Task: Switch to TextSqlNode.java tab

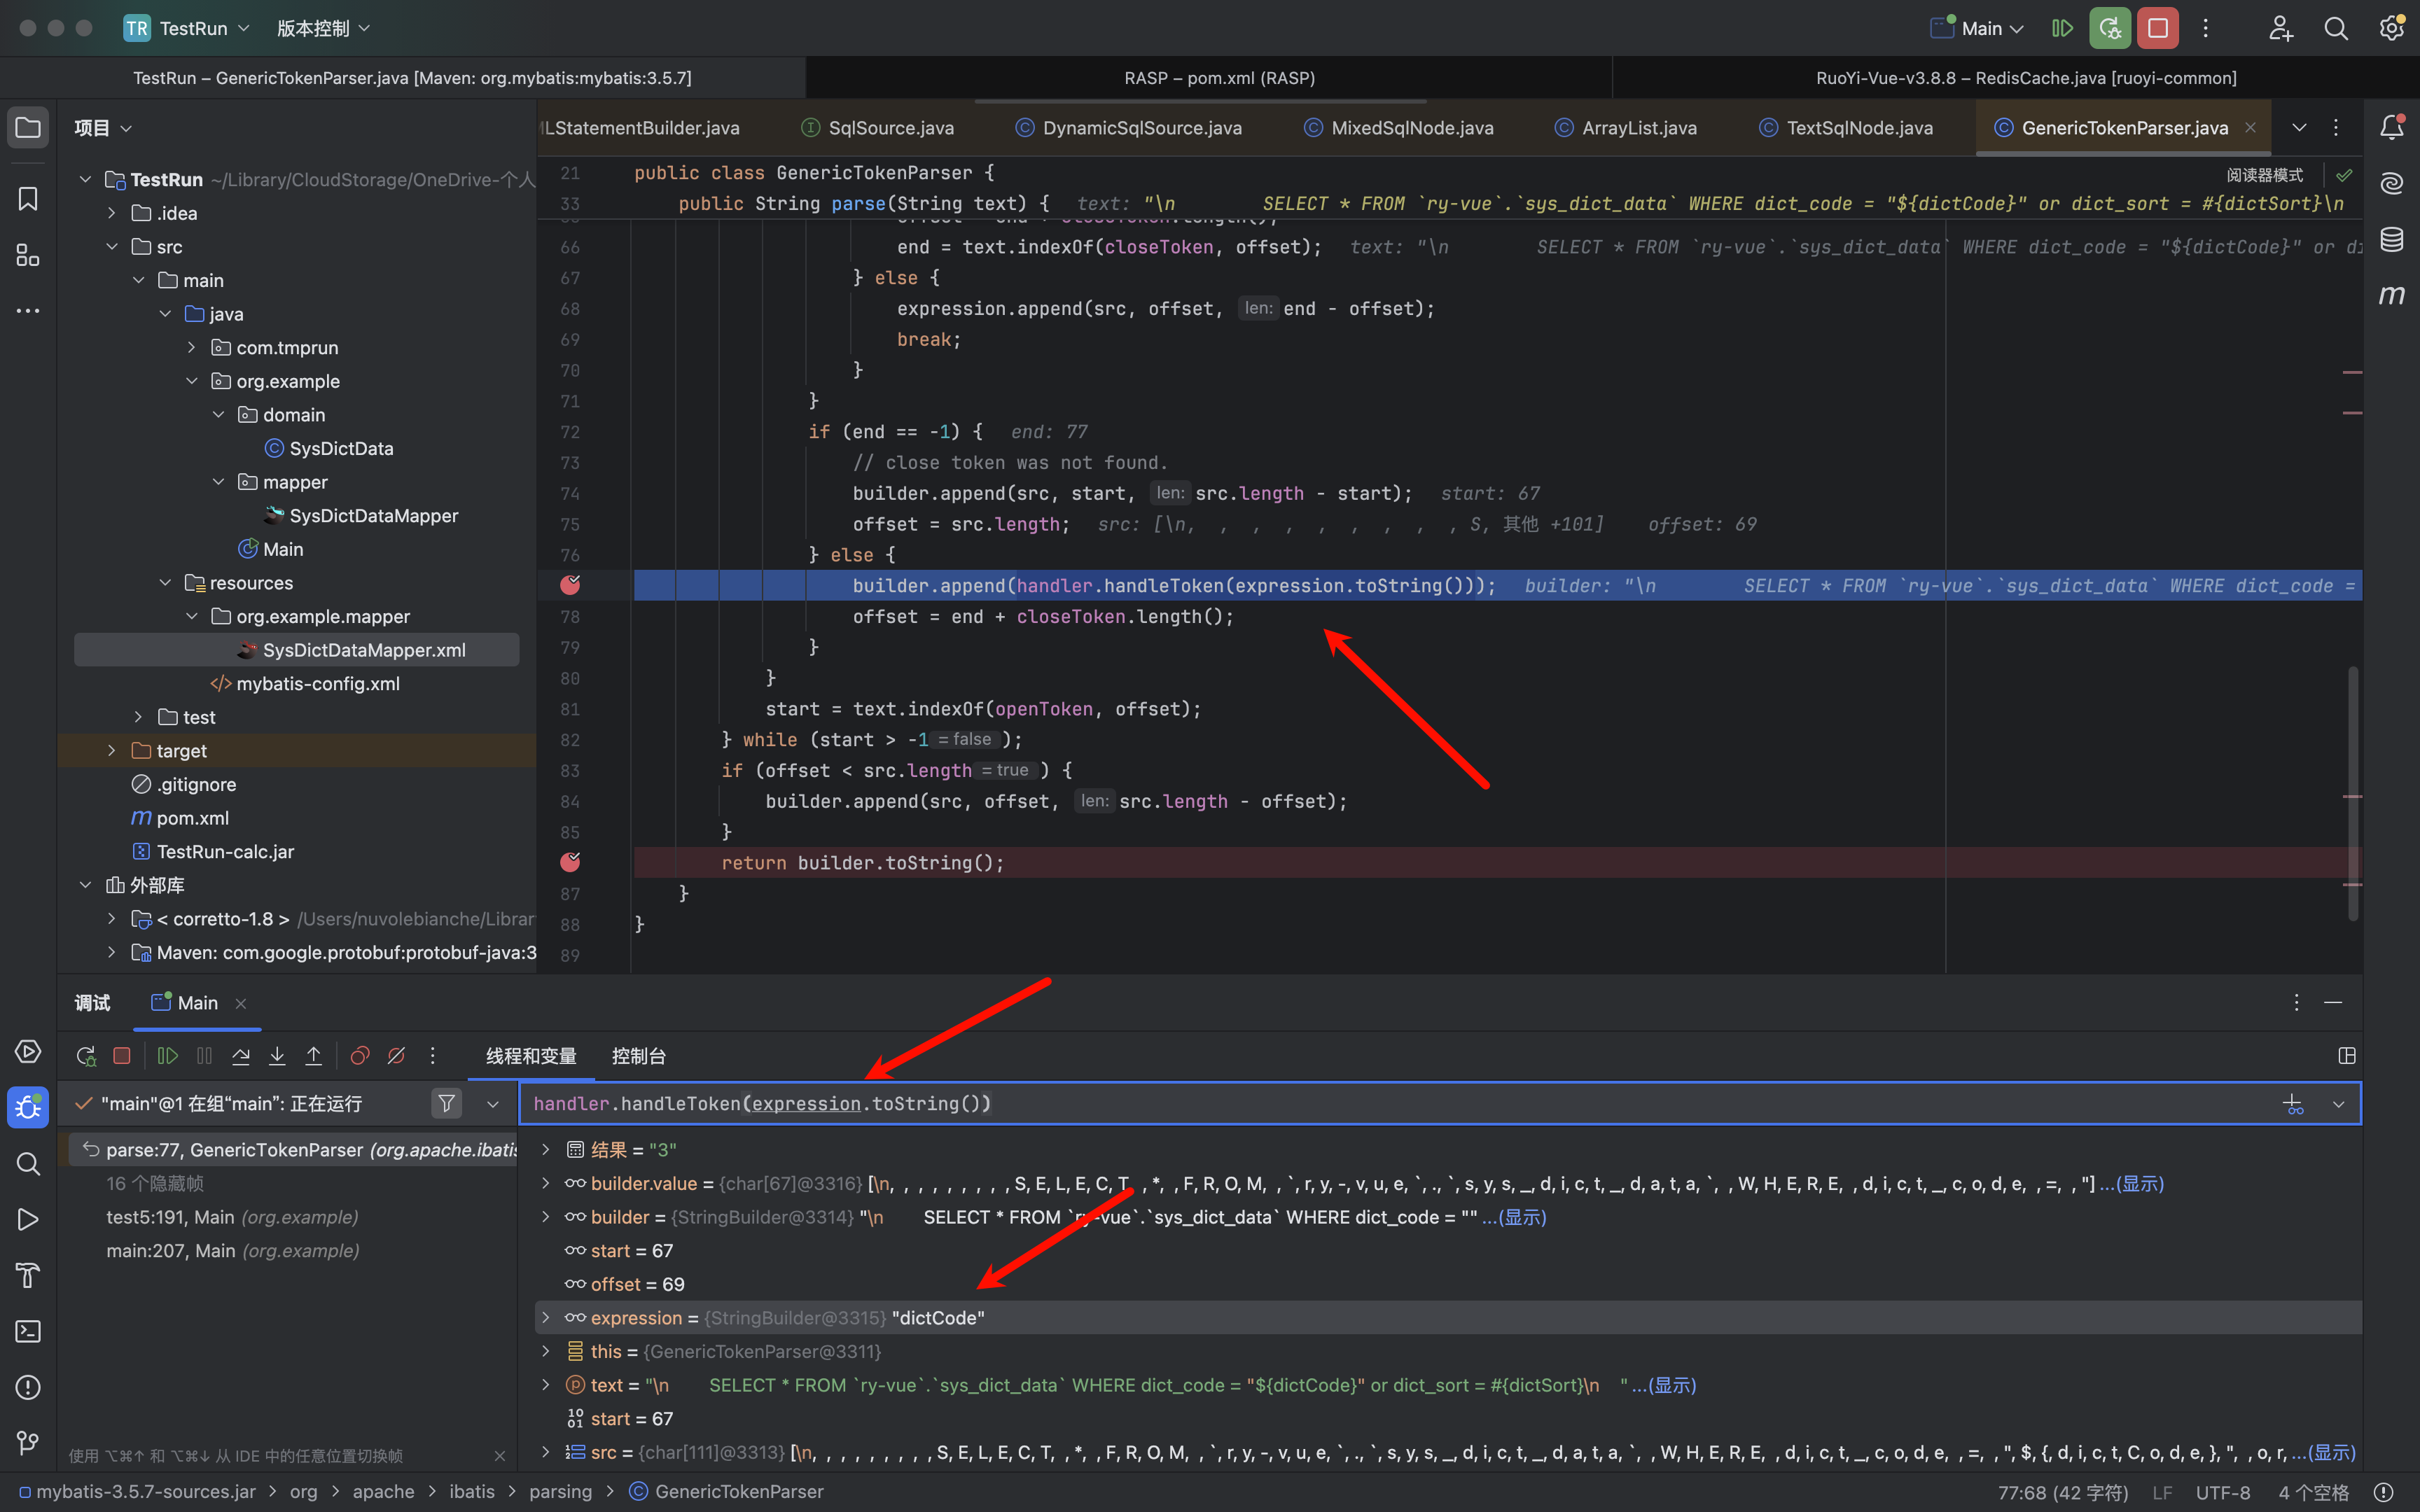Action: (1846, 128)
